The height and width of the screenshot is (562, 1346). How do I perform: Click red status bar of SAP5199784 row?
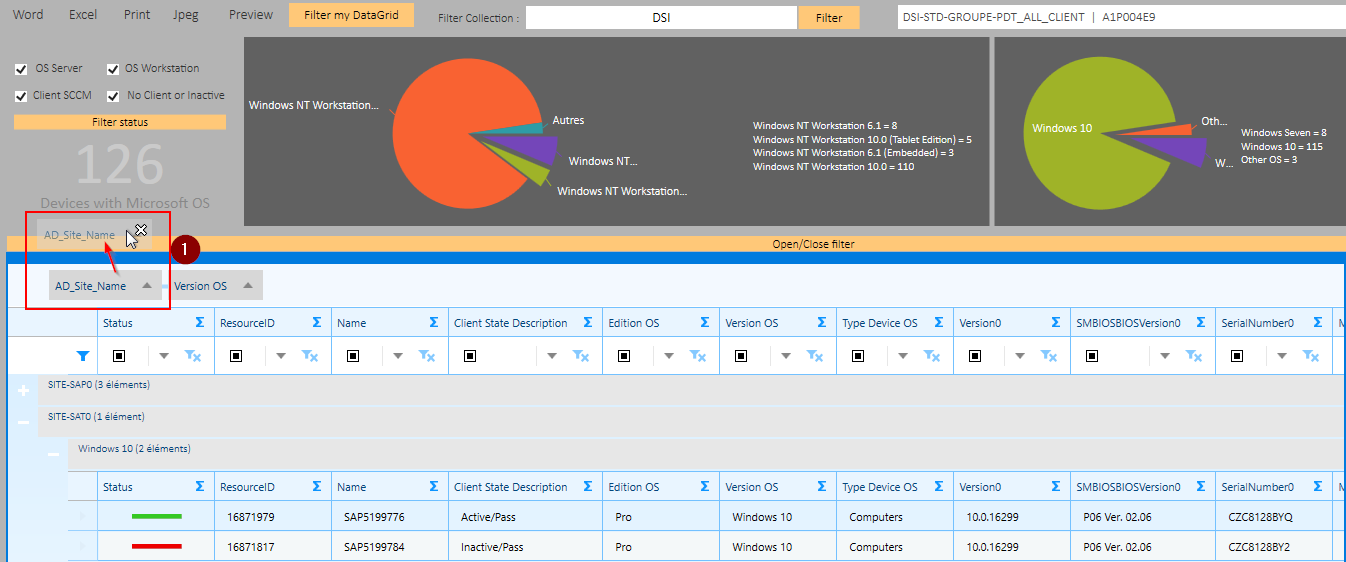[x=157, y=547]
